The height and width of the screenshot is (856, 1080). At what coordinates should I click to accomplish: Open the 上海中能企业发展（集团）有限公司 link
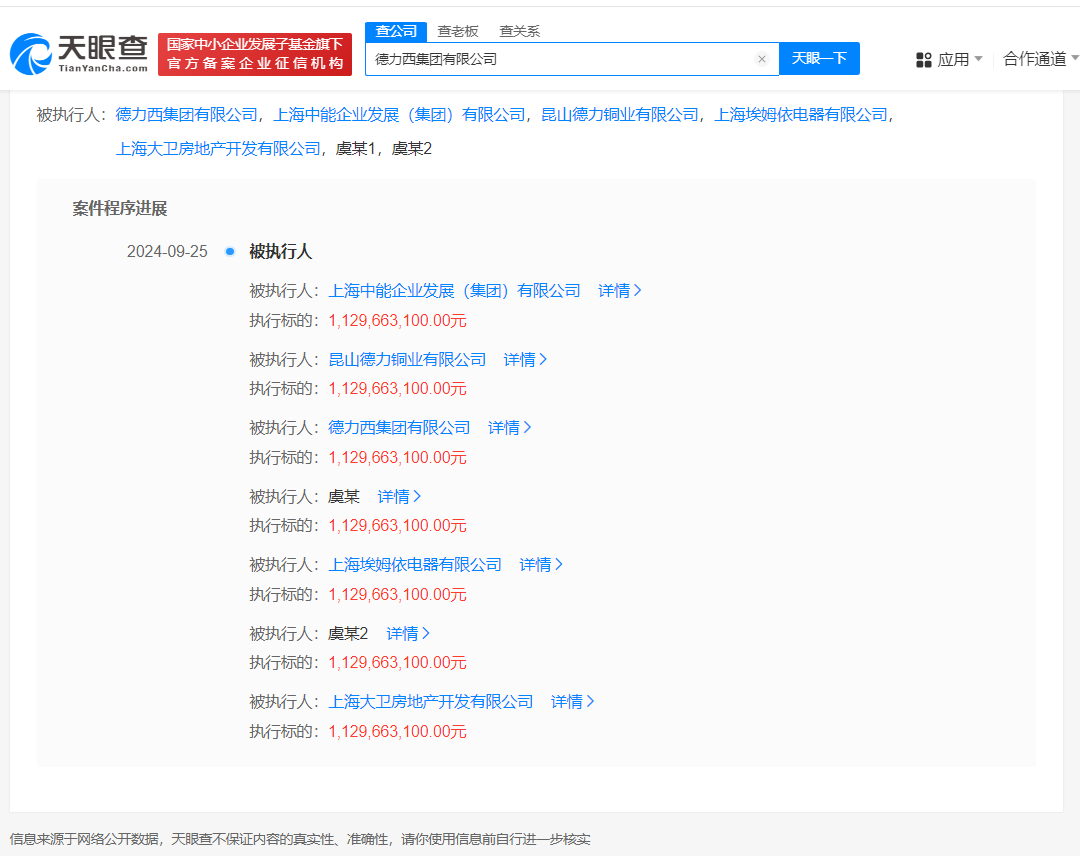(455, 290)
